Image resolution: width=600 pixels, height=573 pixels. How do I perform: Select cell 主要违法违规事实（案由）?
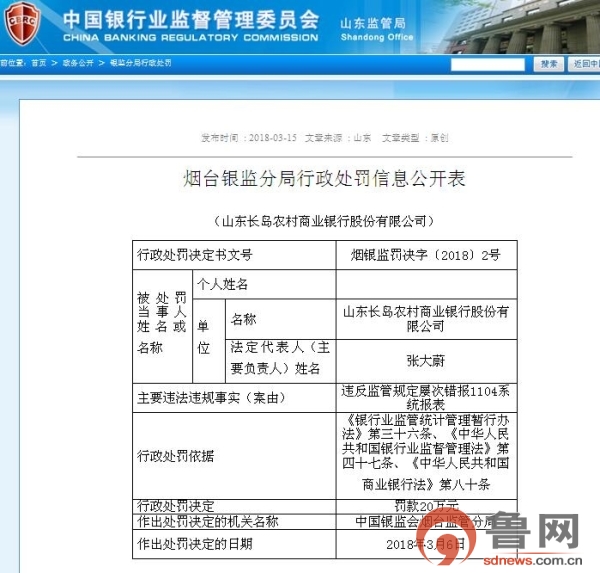click(234, 398)
